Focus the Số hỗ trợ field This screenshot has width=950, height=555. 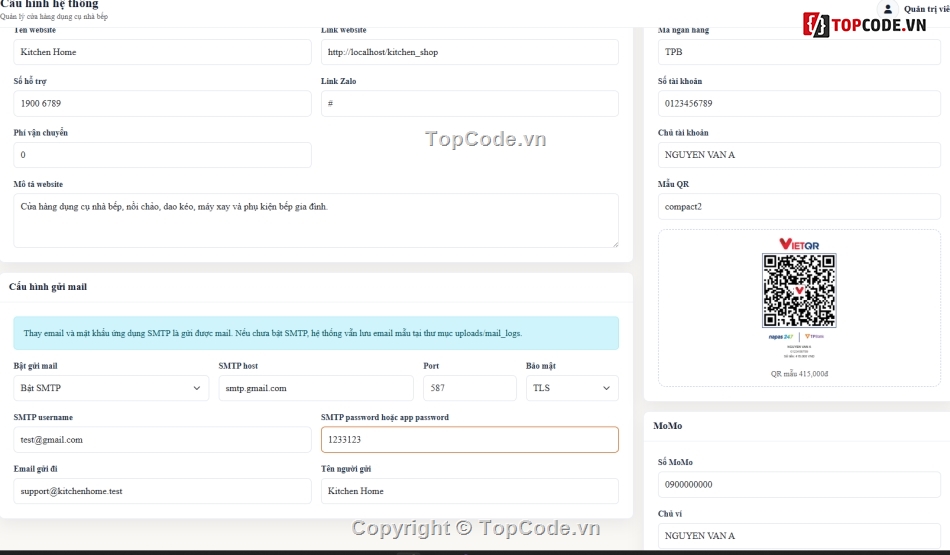(x=162, y=104)
